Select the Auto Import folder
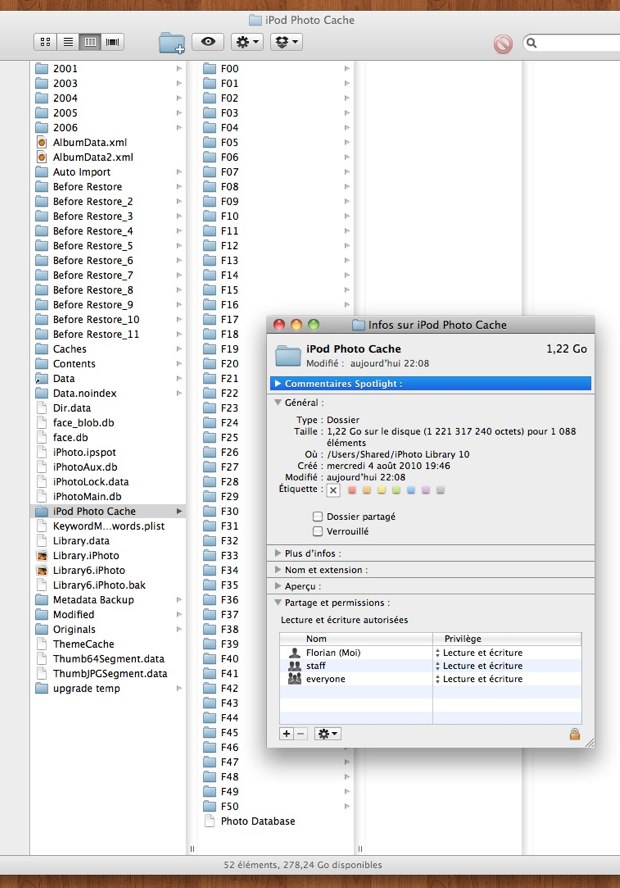620x888 pixels. pos(82,172)
